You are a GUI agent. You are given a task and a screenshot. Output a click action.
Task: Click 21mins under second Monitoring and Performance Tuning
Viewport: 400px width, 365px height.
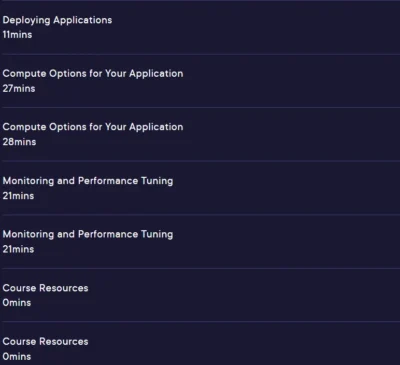point(18,249)
